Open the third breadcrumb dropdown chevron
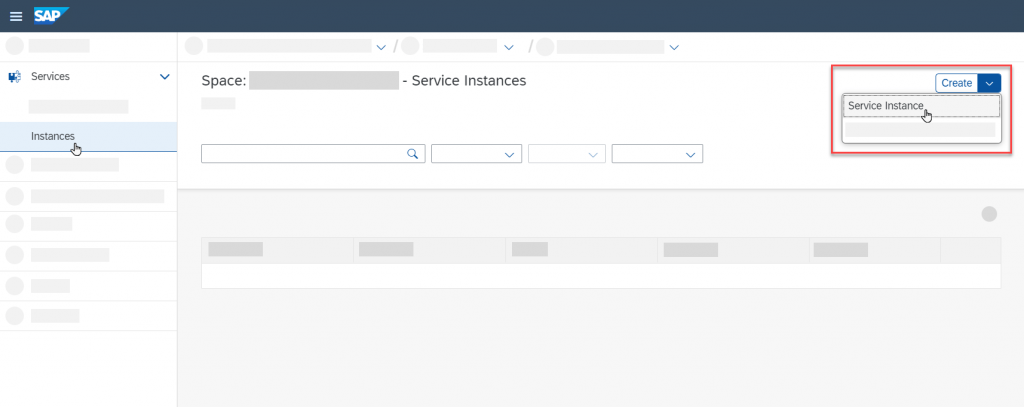1024x407 pixels. [675, 47]
